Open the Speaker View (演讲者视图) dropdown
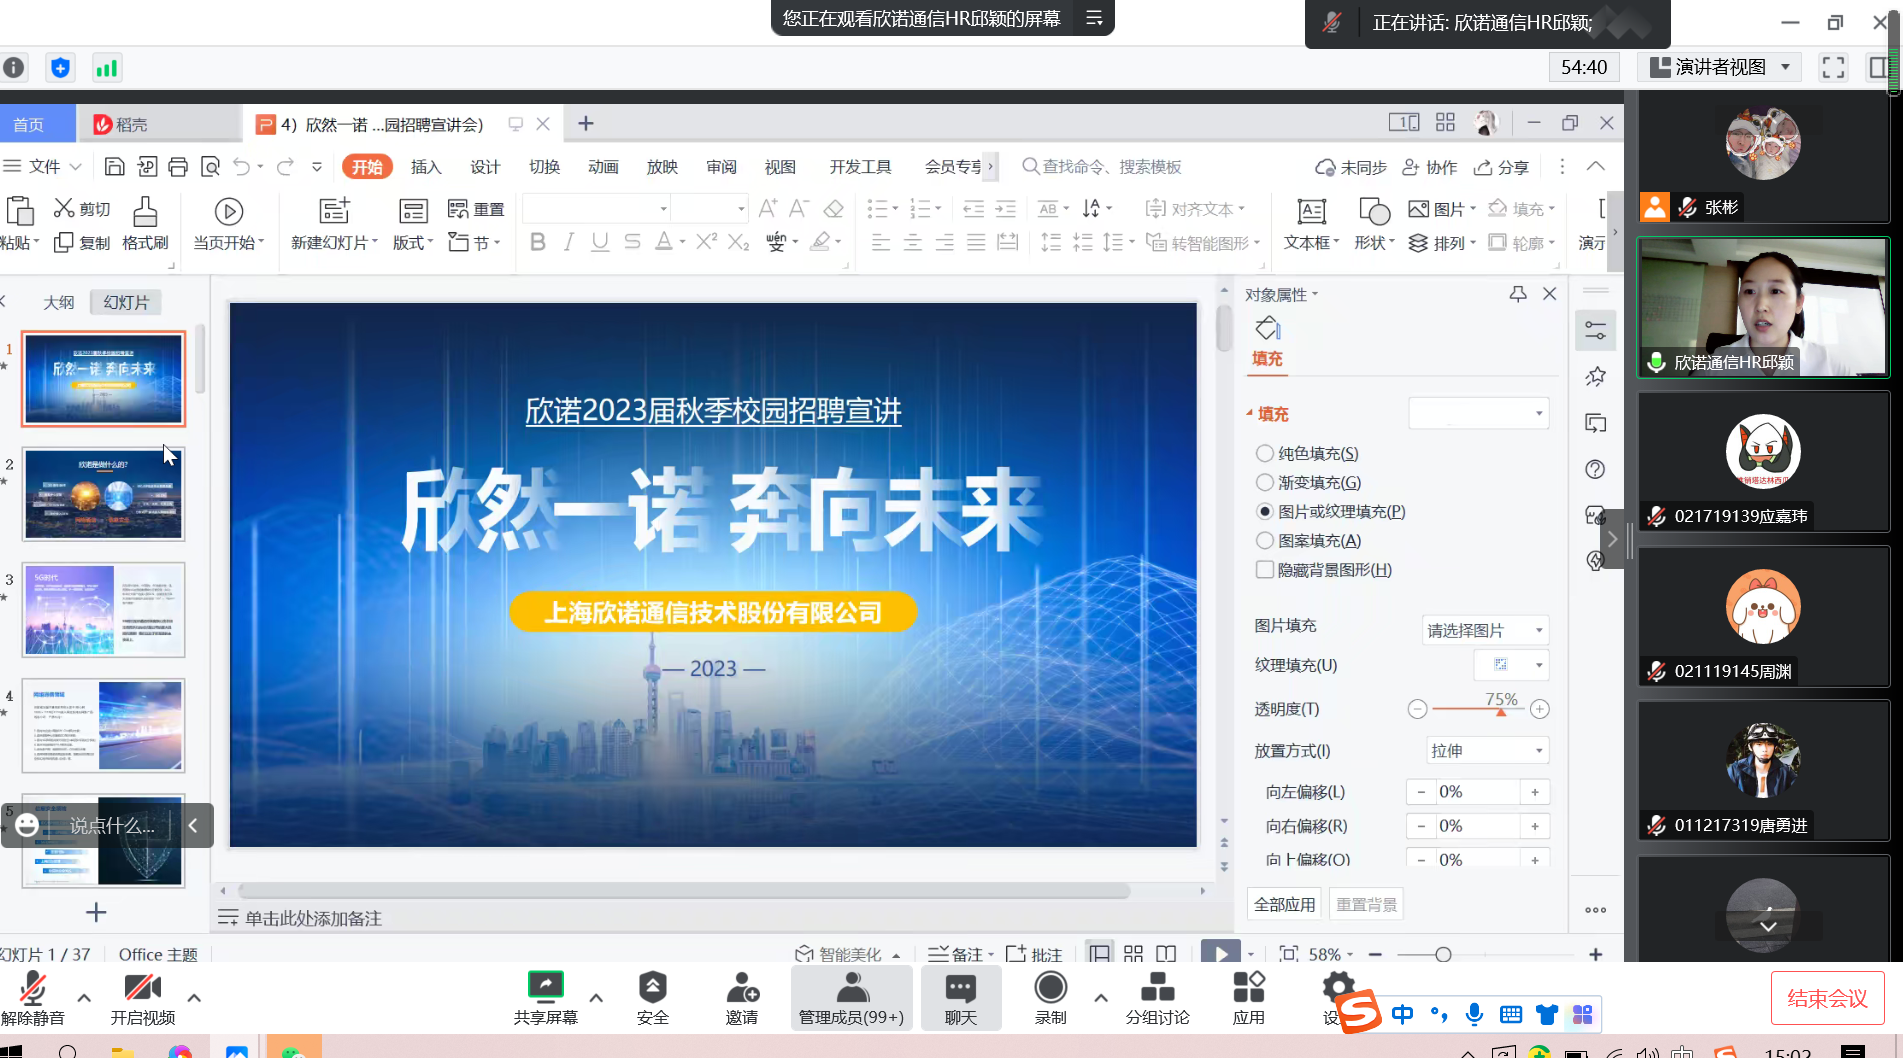 click(x=1720, y=67)
